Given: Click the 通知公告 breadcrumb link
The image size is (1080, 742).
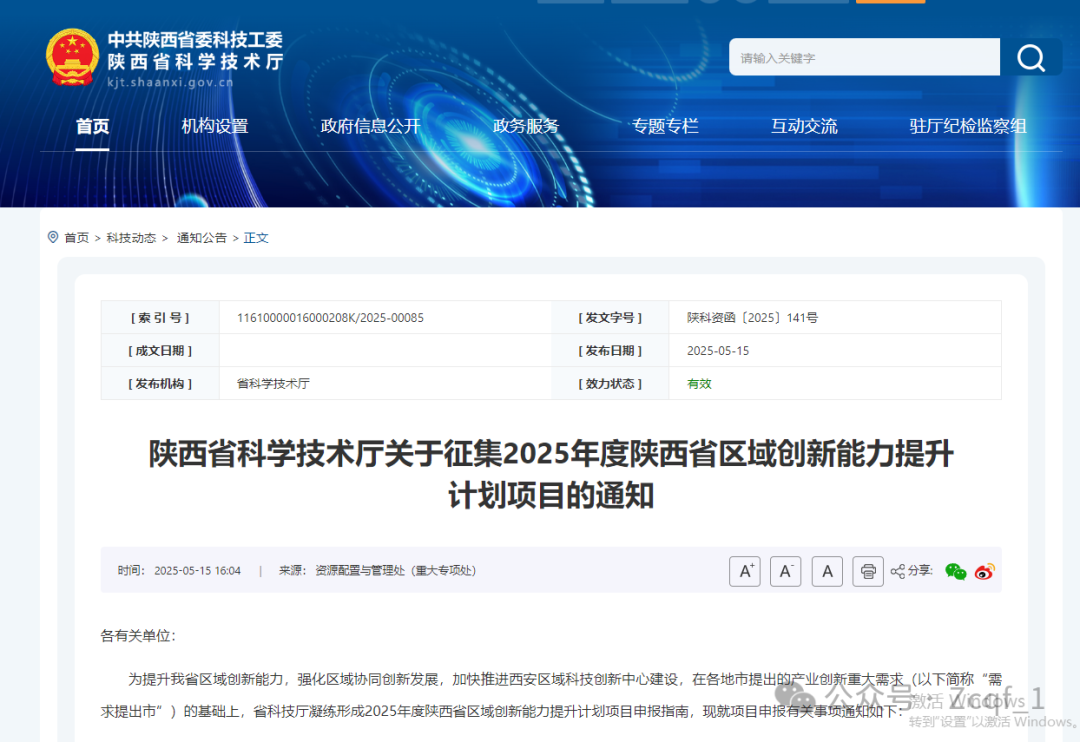Looking at the screenshot, I should [x=202, y=237].
